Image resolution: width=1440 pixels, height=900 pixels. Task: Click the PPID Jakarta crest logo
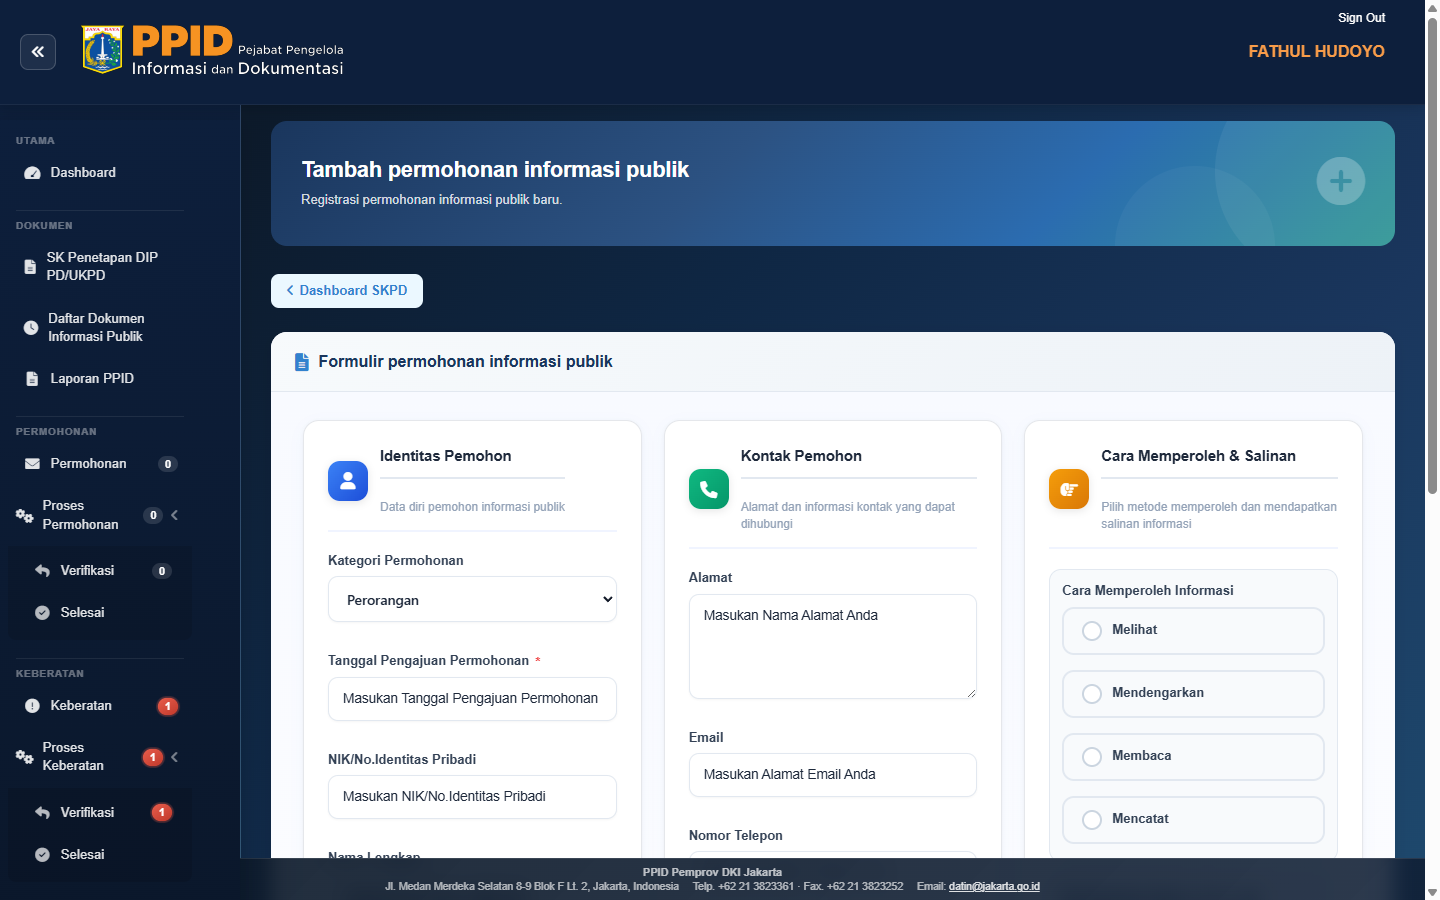point(102,50)
